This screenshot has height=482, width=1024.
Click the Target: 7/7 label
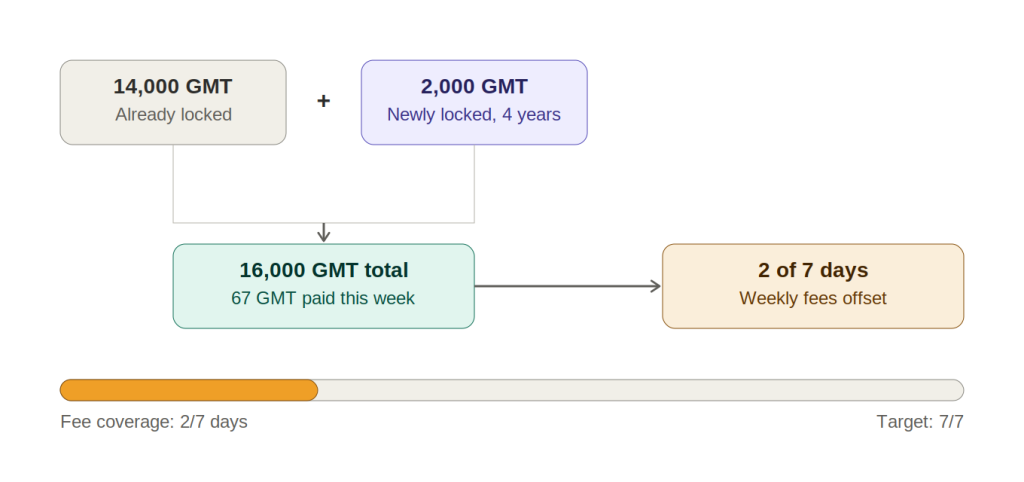point(920,422)
